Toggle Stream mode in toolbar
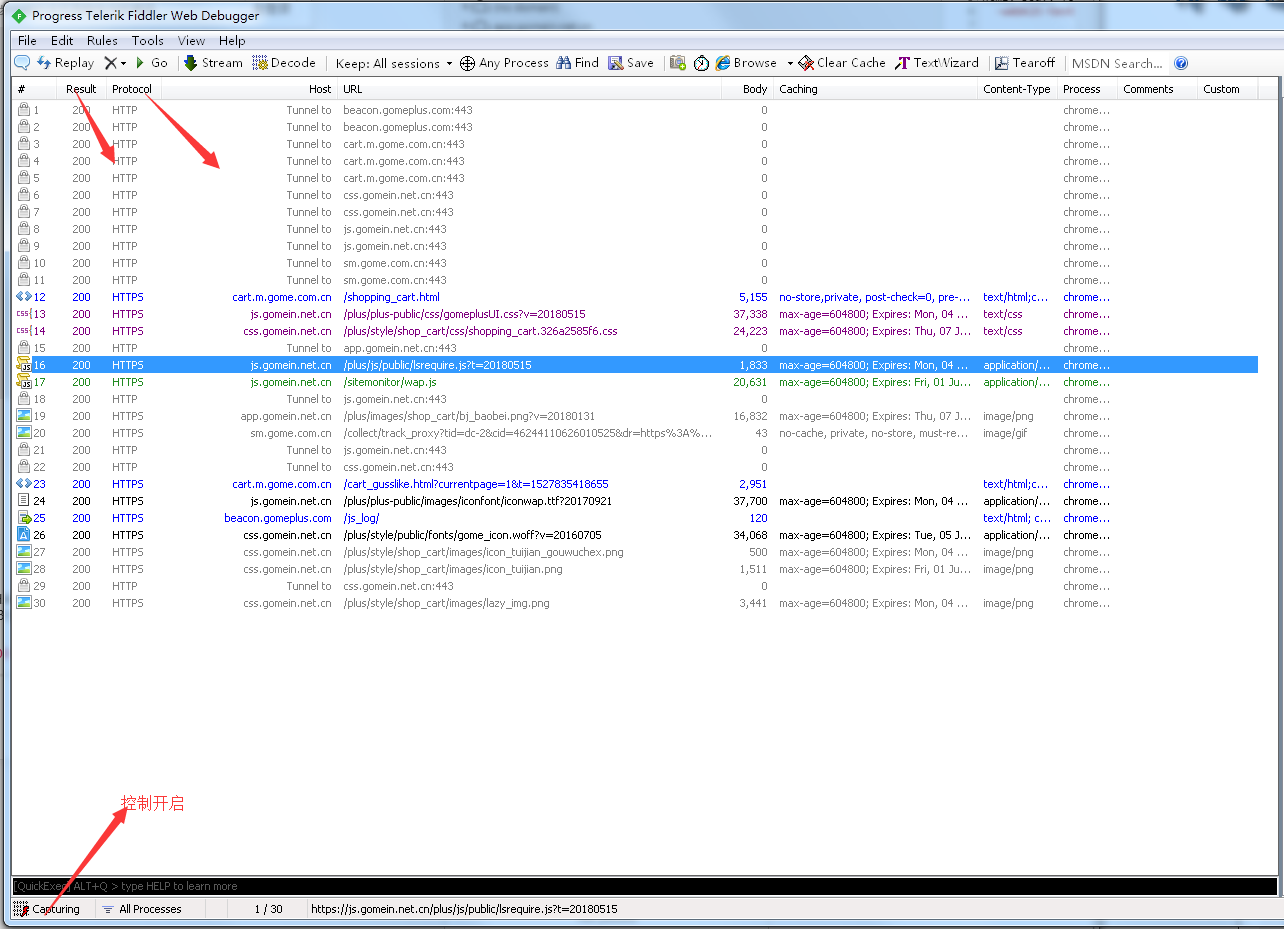The height and width of the screenshot is (929, 1284). (x=213, y=63)
